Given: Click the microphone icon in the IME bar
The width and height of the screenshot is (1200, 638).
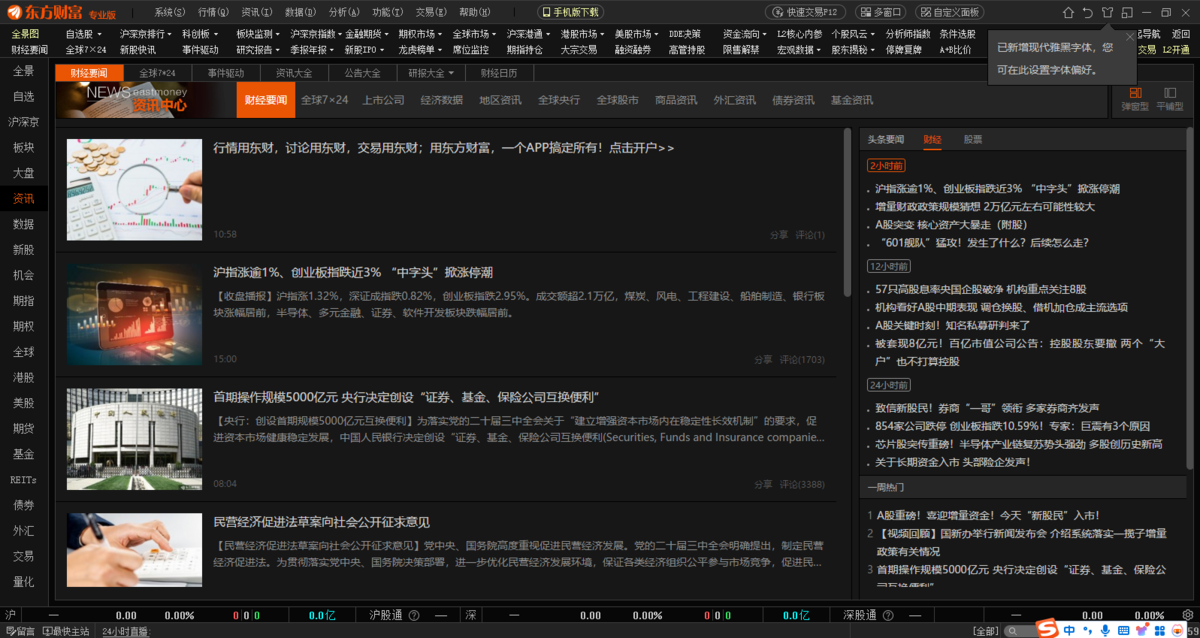Looking at the screenshot, I should (x=1105, y=630).
